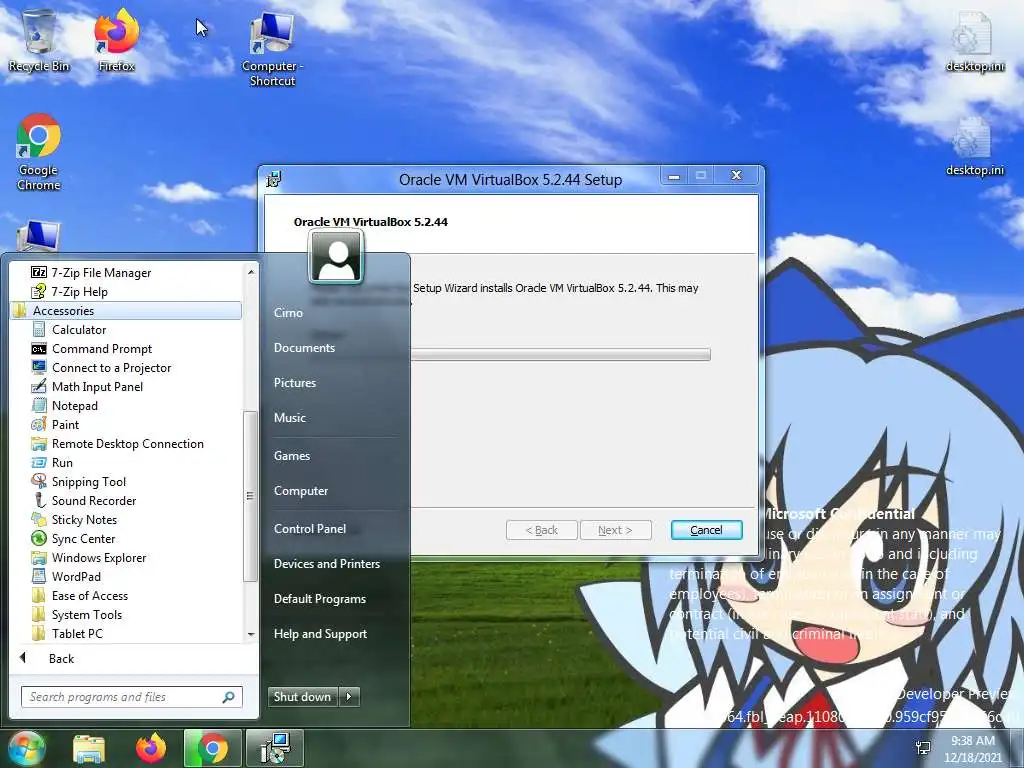
Task: Click the Run icon
Action: pyautogui.click(x=39, y=462)
